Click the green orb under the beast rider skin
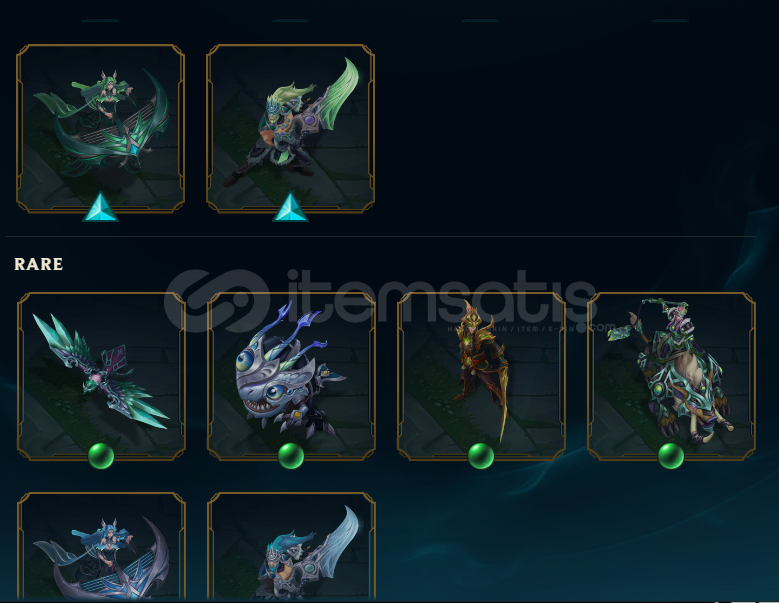The width and height of the screenshot is (779, 603). coord(671,456)
